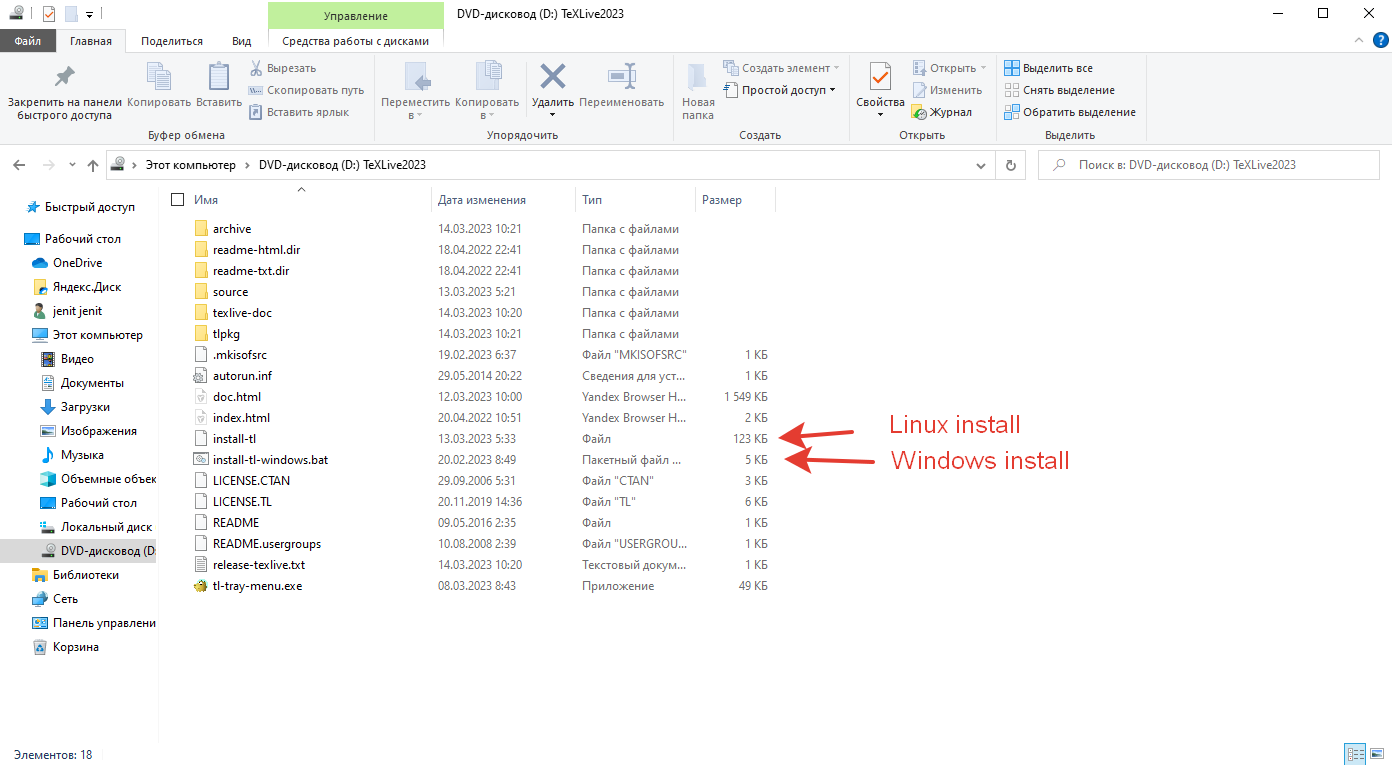Image resolution: width=1393 pixels, height=765 pixels.
Task: Open the Копировать в dropdown
Action: click(x=487, y=108)
